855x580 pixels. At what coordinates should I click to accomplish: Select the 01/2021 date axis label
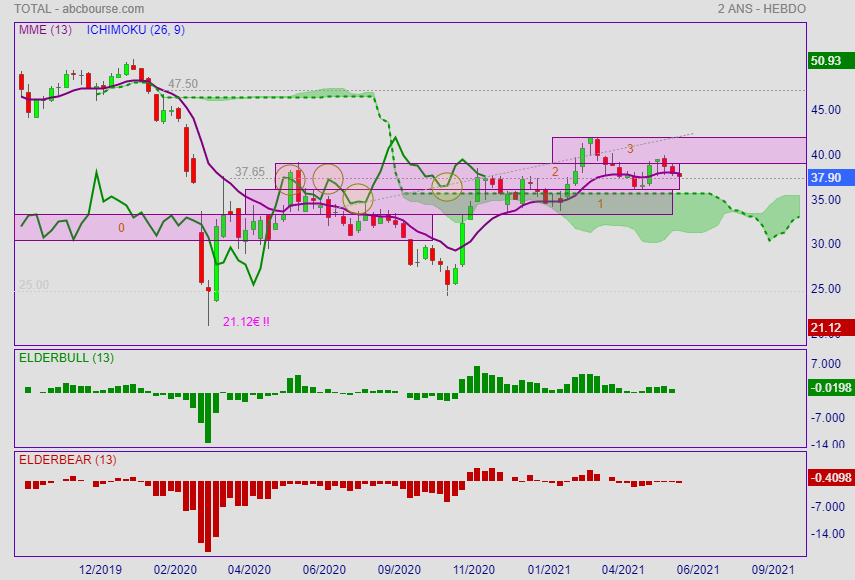pos(549,570)
